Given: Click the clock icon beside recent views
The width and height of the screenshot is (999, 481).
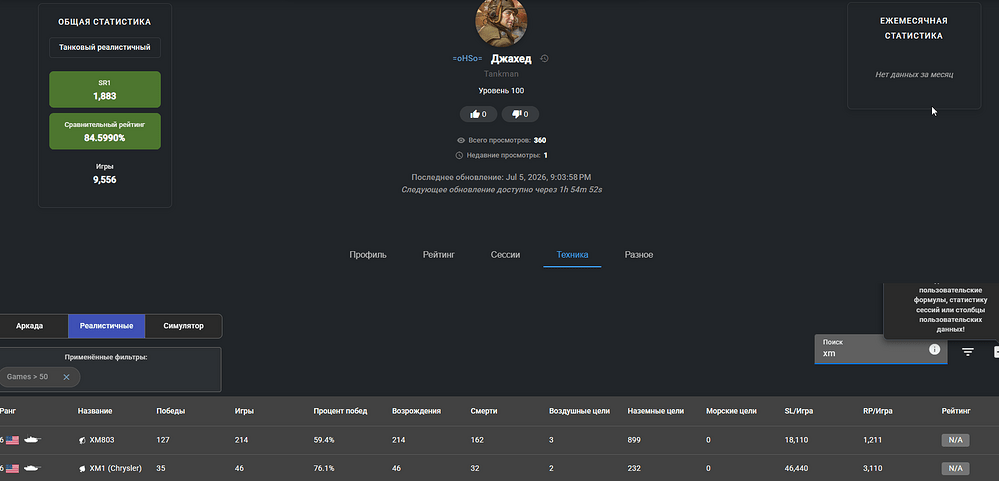Looking at the screenshot, I should [x=459, y=155].
